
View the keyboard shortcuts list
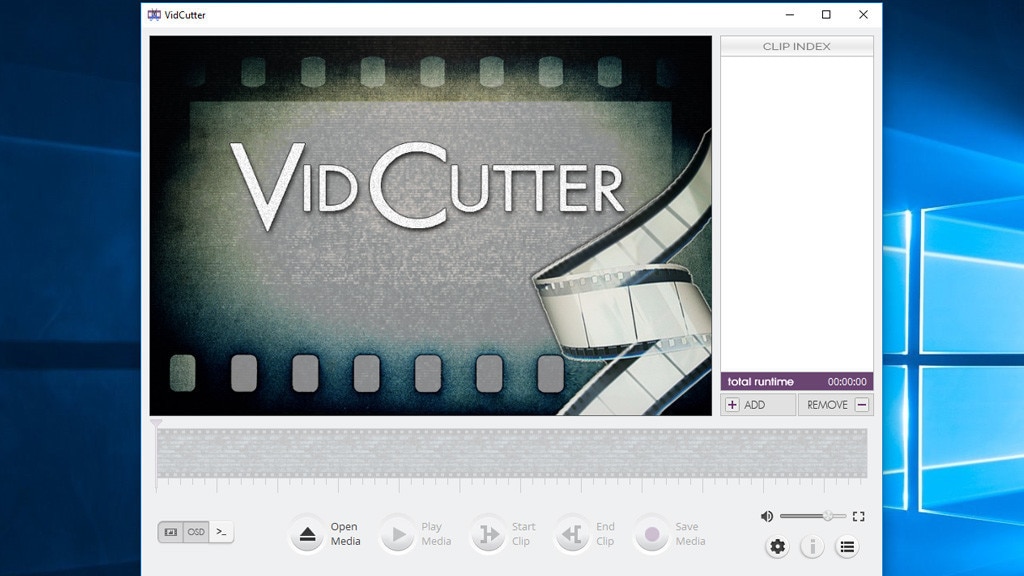coord(847,547)
